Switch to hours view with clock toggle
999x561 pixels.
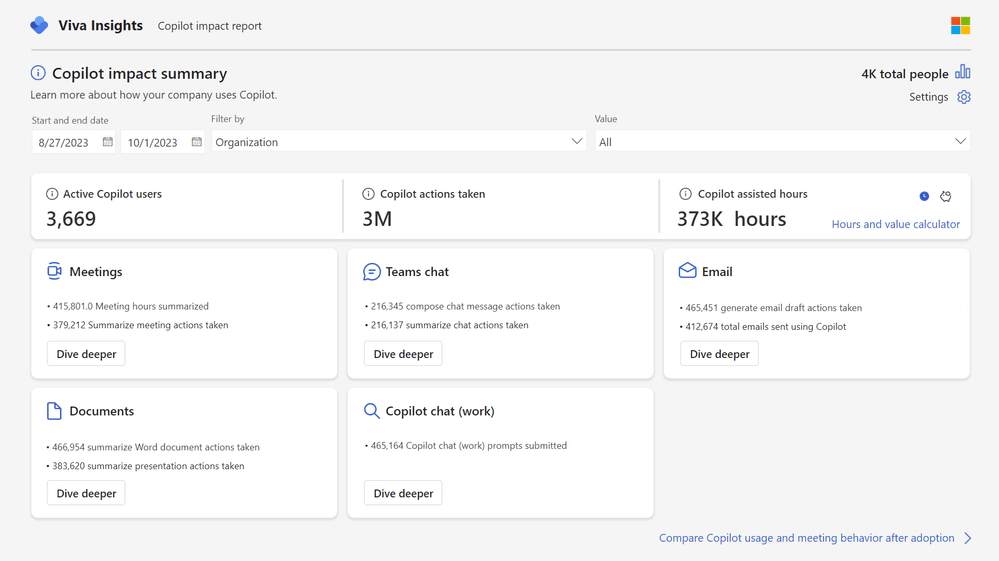point(924,196)
